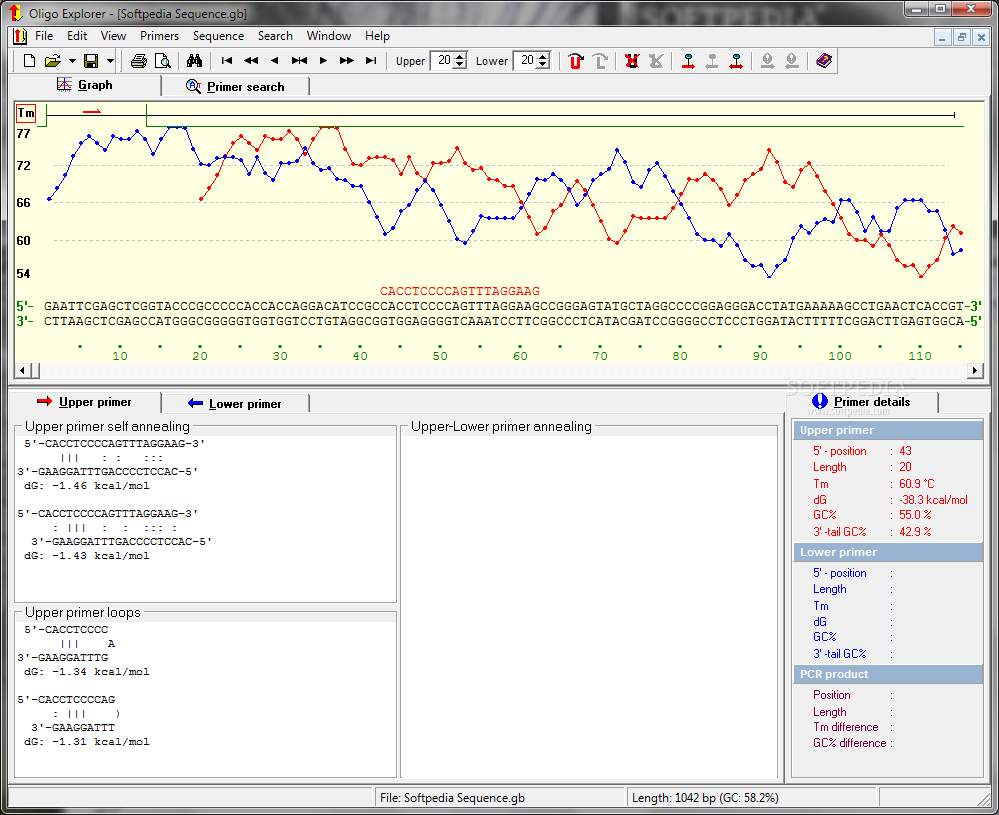Increase the Upper primer length with the up spinner
999x815 pixels.
coord(460,56)
